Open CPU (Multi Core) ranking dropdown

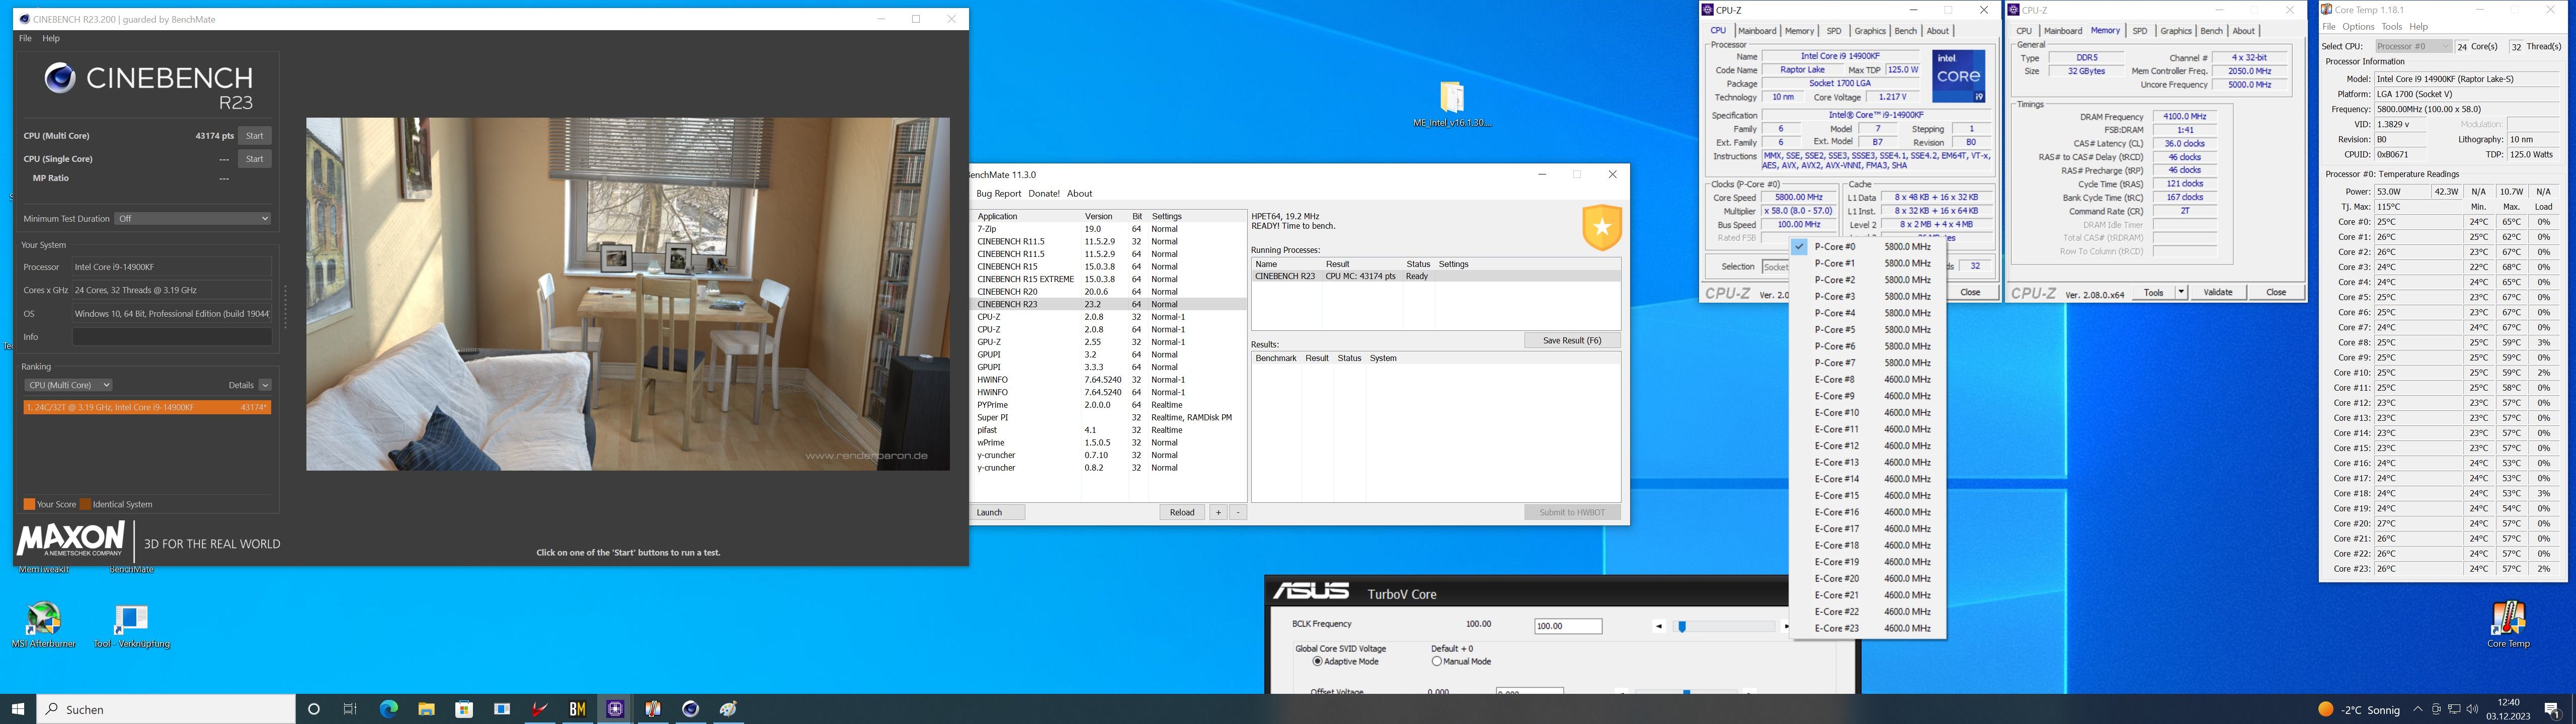pyautogui.click(x=68, y=385)
